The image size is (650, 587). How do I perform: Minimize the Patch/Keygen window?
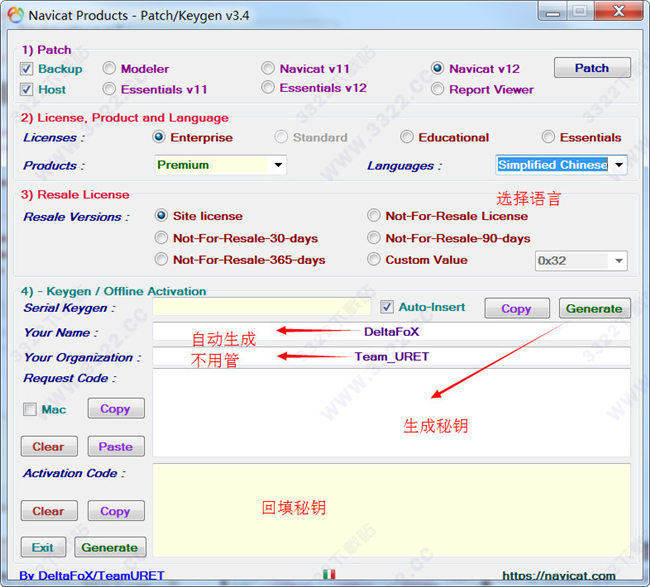(553, 12)
